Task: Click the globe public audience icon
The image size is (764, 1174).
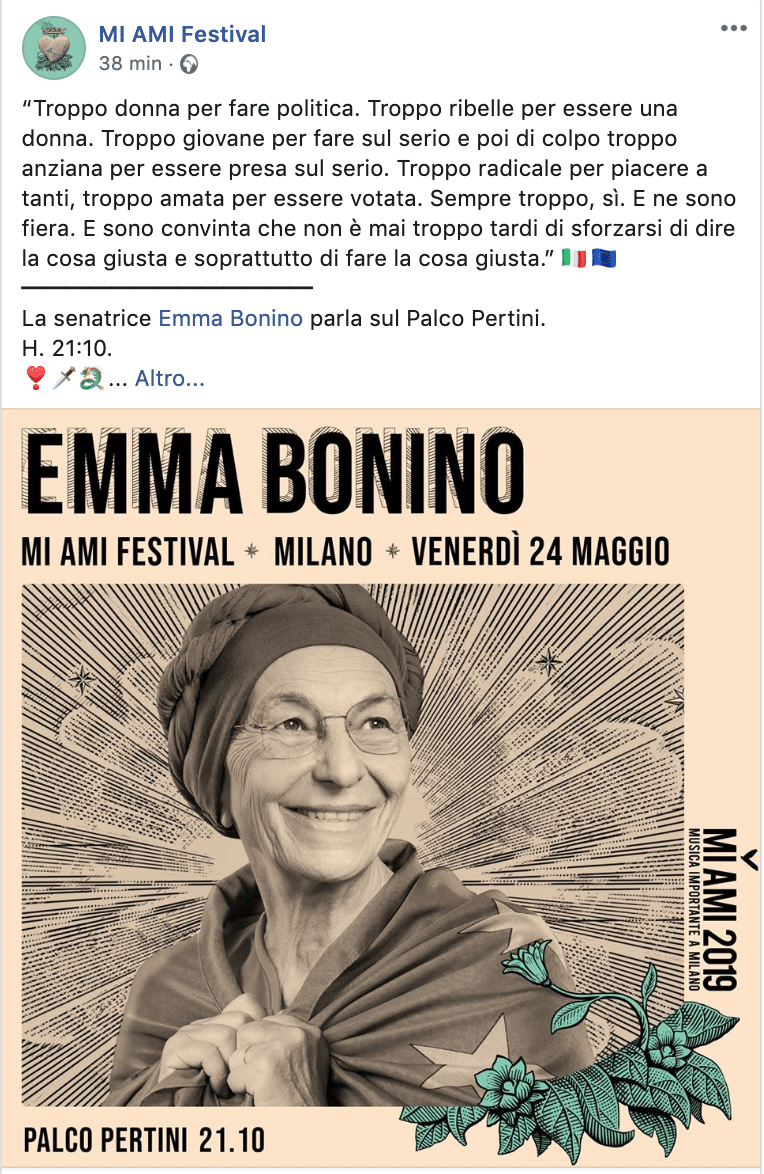Action: 189,65
